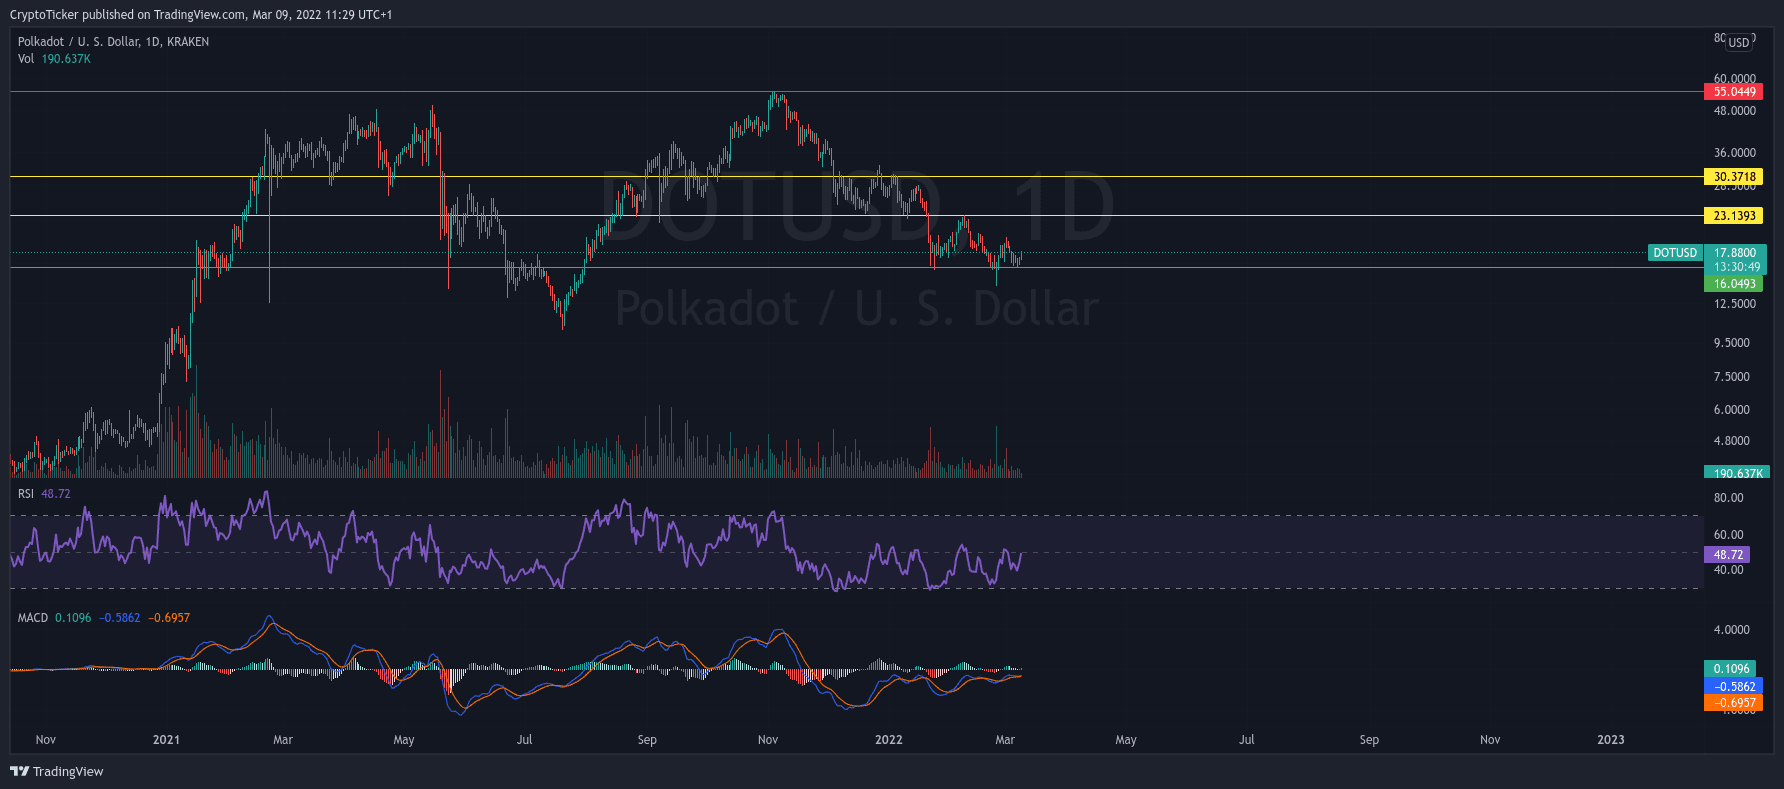The width and height of the screenshot is (1784, 789).
Task: Select the purple RSI 48.72 axis label
Action: [x=1727, y=555]
